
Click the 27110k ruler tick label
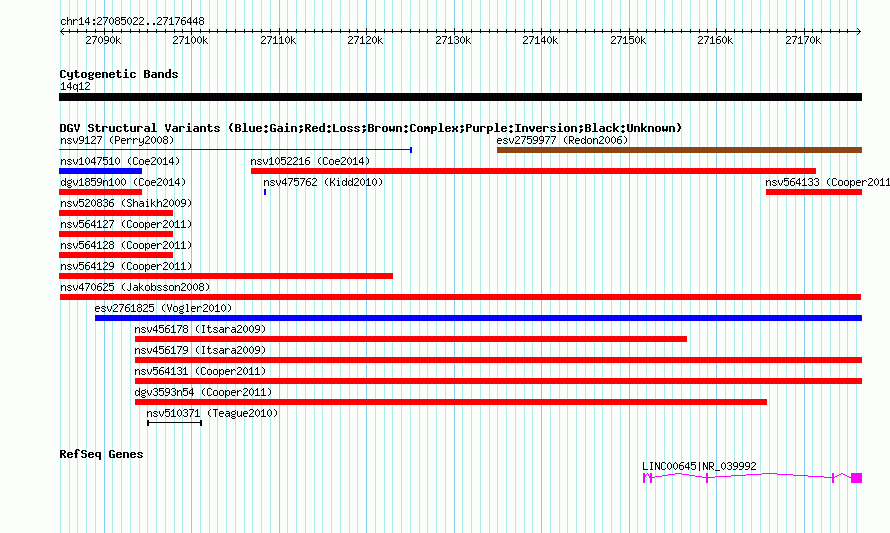tap(278, 40)
